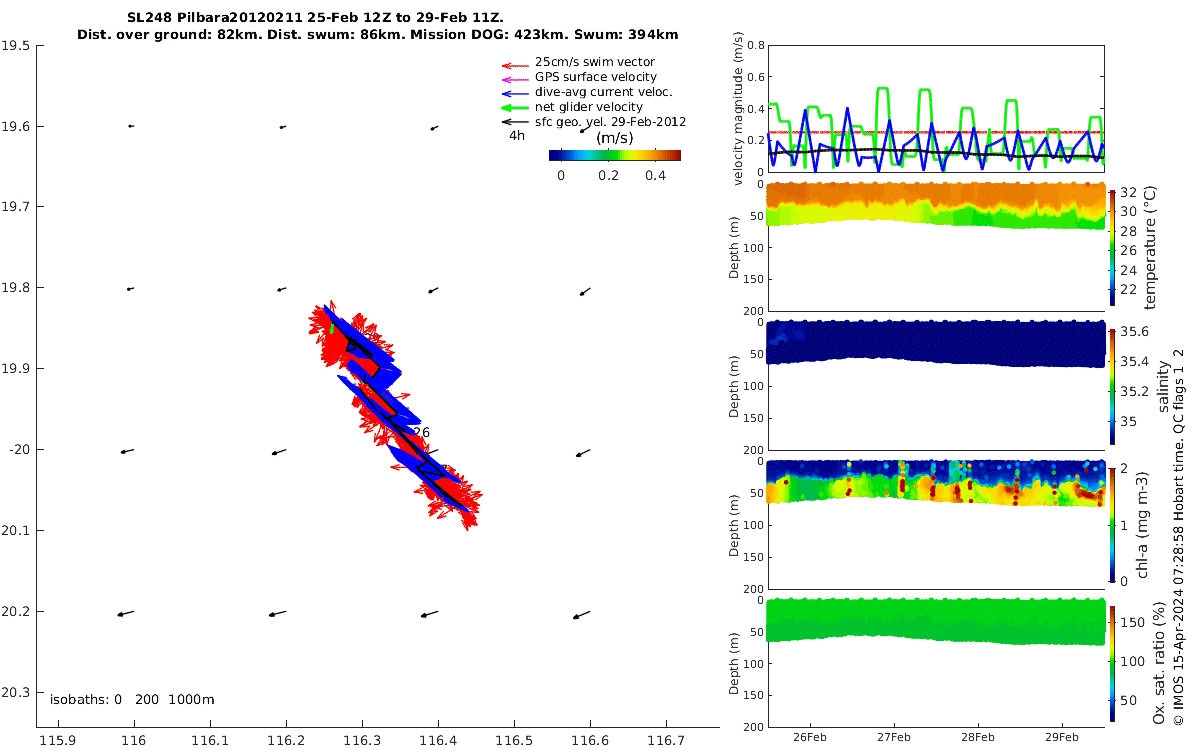Click the 'Depth (m)' label of salinity panel
Image resolution: width=1200 pixels, height=750 pixels.
pyautogui.click(x=735, y=385)
